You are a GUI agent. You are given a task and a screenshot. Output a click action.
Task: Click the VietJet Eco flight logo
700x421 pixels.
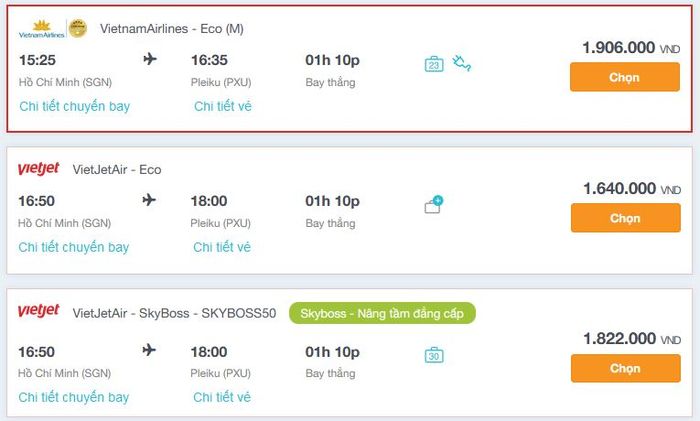[38, 169]
